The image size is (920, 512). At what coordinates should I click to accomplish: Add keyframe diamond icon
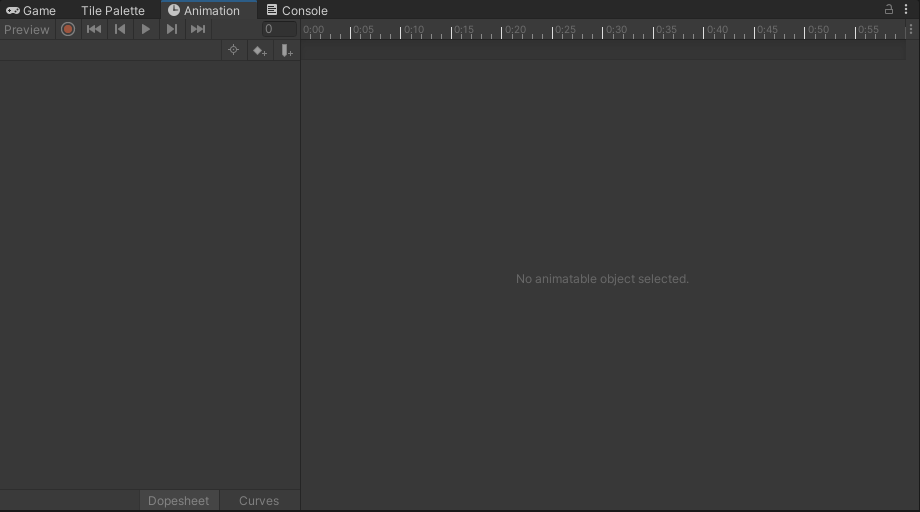pos(260,50)
